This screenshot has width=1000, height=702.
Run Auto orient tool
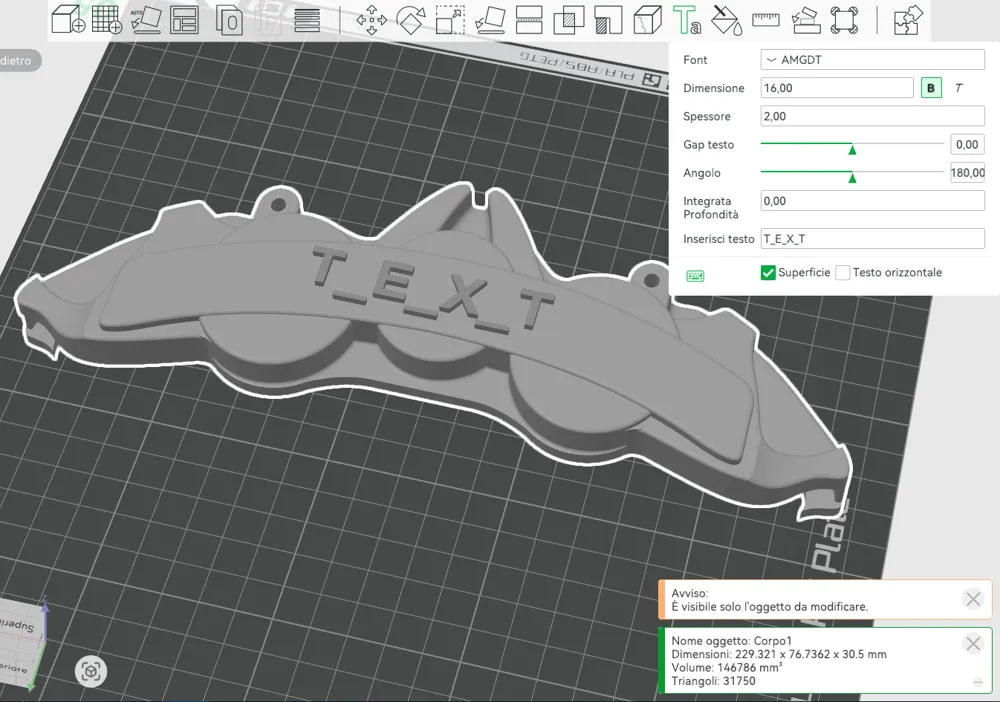[x=146, y=19]
